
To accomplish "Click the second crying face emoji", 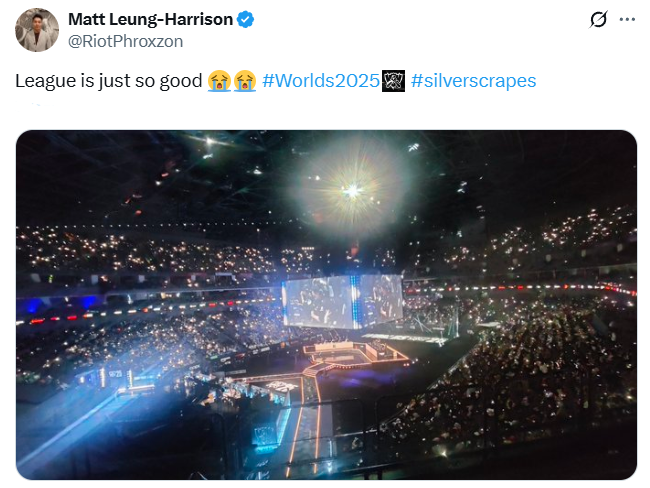I will (245, 81).
